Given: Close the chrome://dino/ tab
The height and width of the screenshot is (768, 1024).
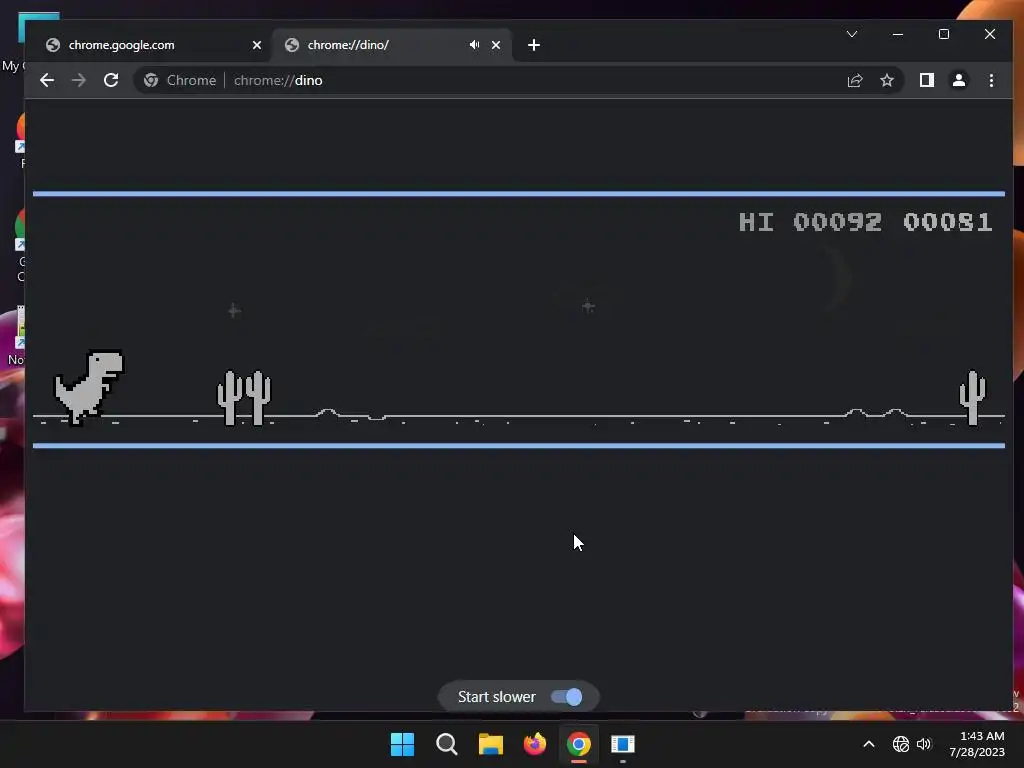Looking at the screenshot, I should click(x=496, y=45).
